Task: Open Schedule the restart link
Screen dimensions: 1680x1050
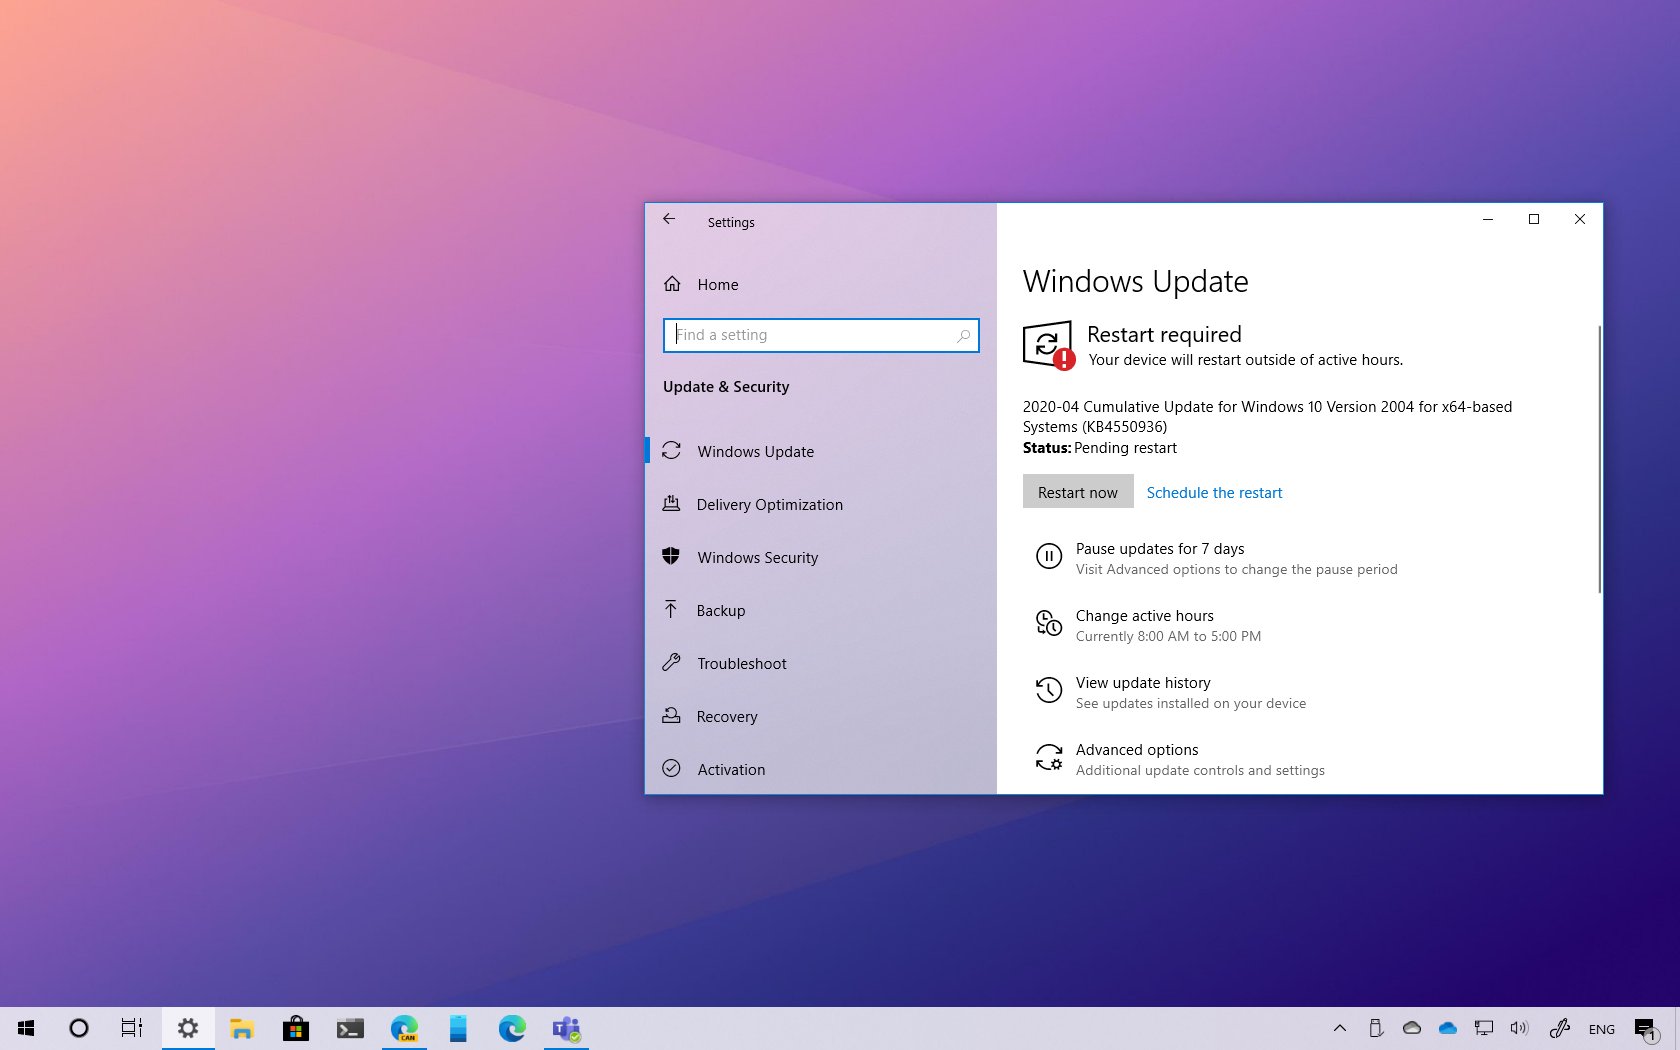Action: click(1214, 492)
